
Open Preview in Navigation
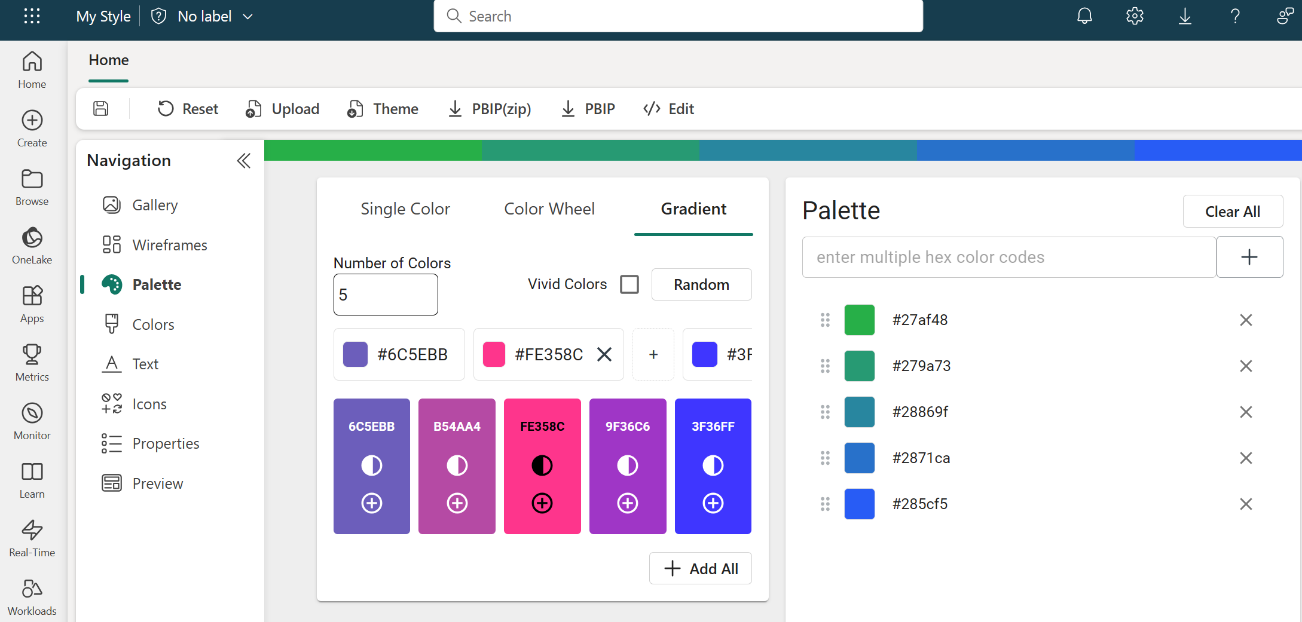(143, 484)
